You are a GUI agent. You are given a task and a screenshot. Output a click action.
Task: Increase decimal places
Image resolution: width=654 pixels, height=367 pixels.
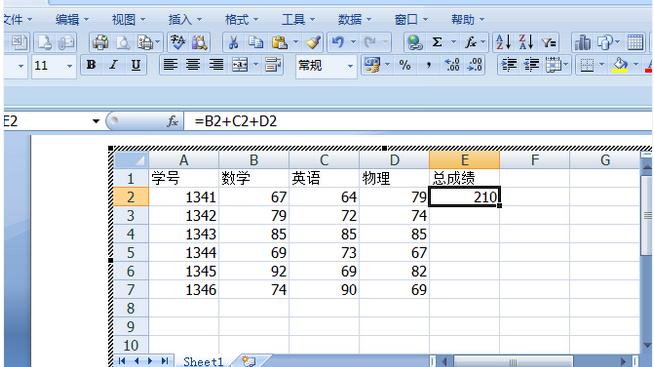[452, 65]
